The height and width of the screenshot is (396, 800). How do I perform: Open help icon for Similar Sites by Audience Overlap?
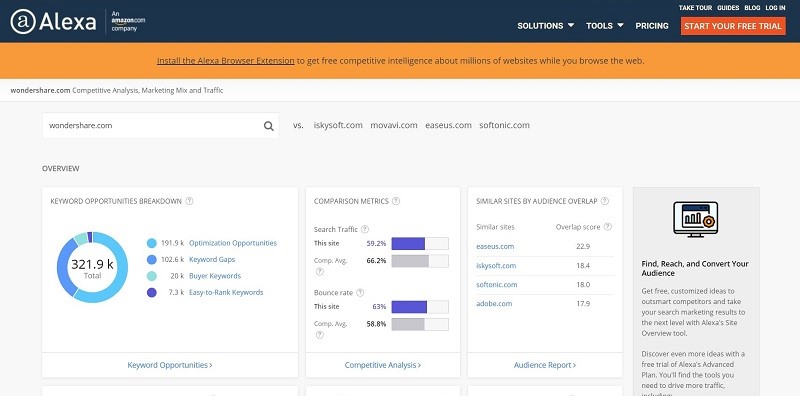click(605, 201)
